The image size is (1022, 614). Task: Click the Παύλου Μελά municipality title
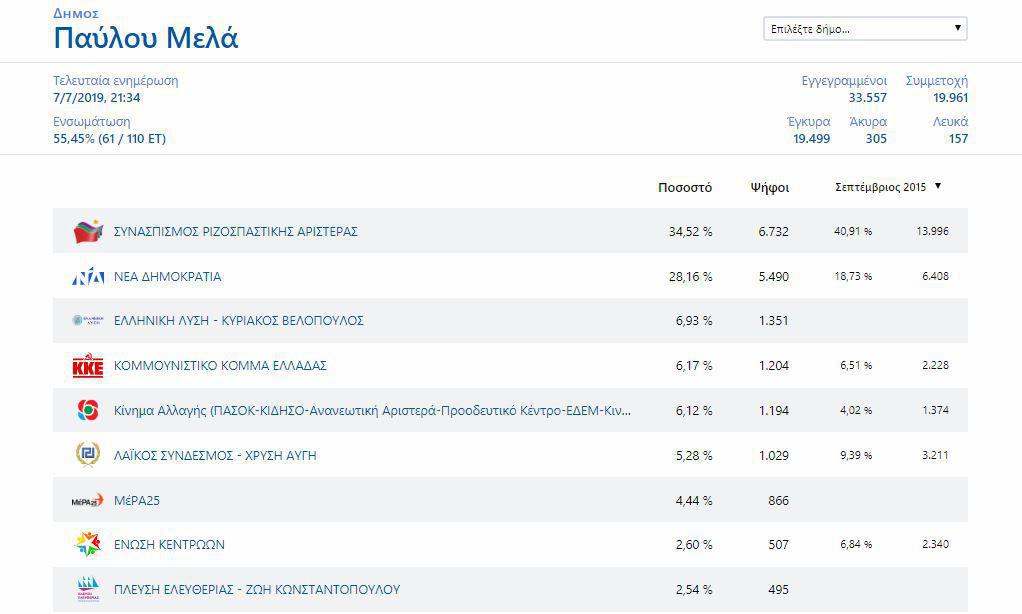click(146, 39)
